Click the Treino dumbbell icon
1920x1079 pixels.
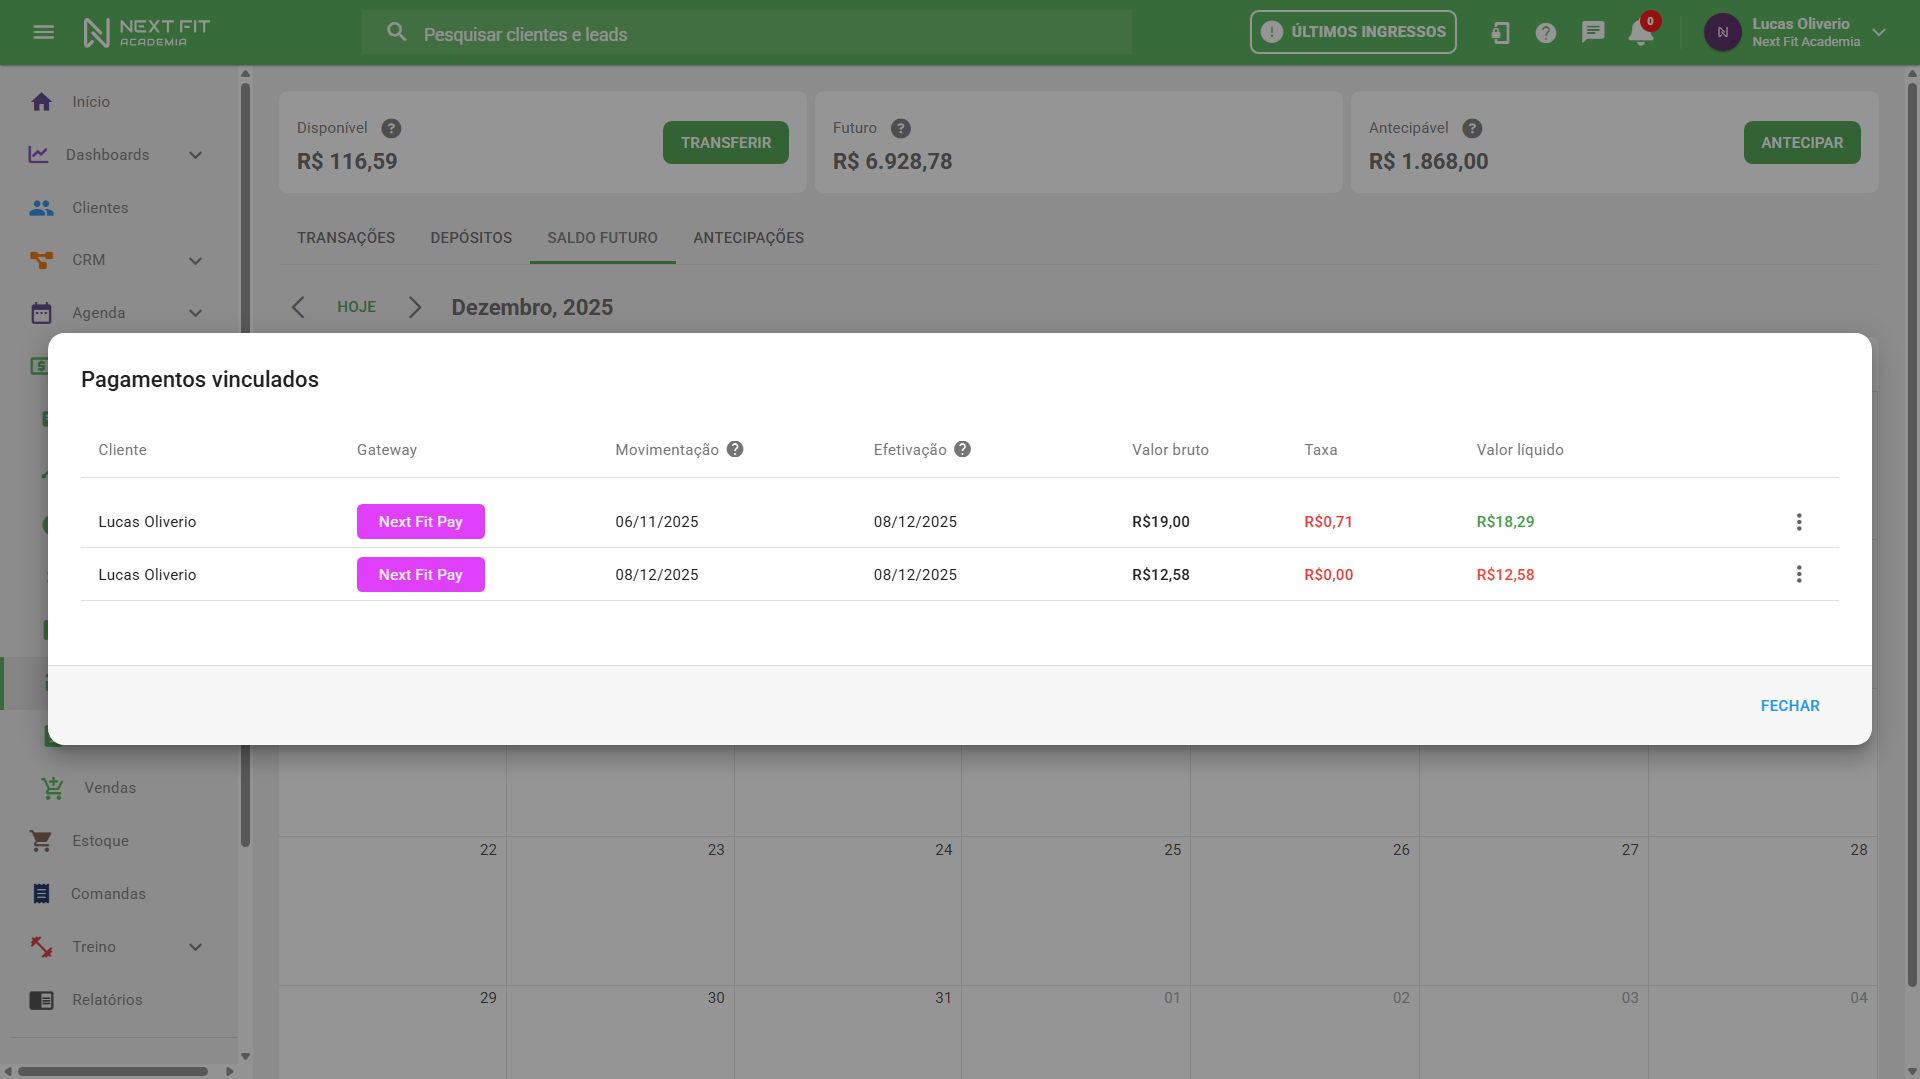[41, 947]
